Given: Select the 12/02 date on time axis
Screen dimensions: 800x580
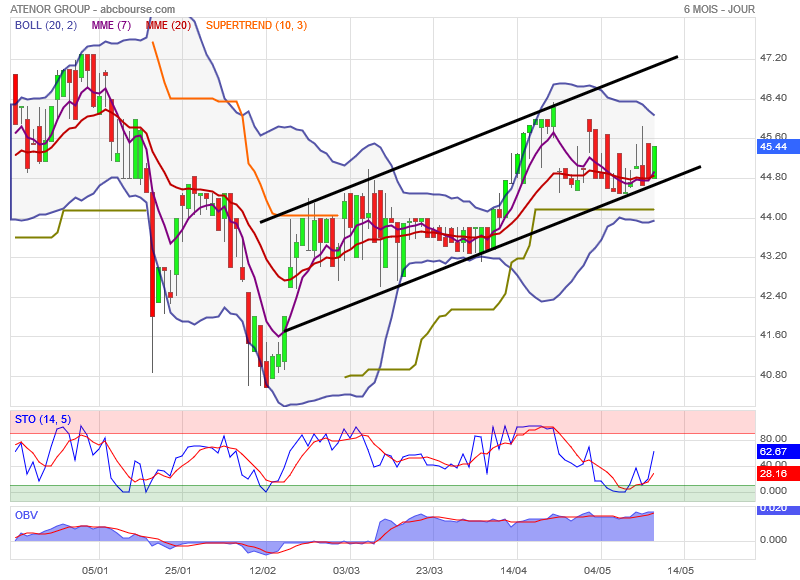Looking at the screenshot, I should [262, 570].
